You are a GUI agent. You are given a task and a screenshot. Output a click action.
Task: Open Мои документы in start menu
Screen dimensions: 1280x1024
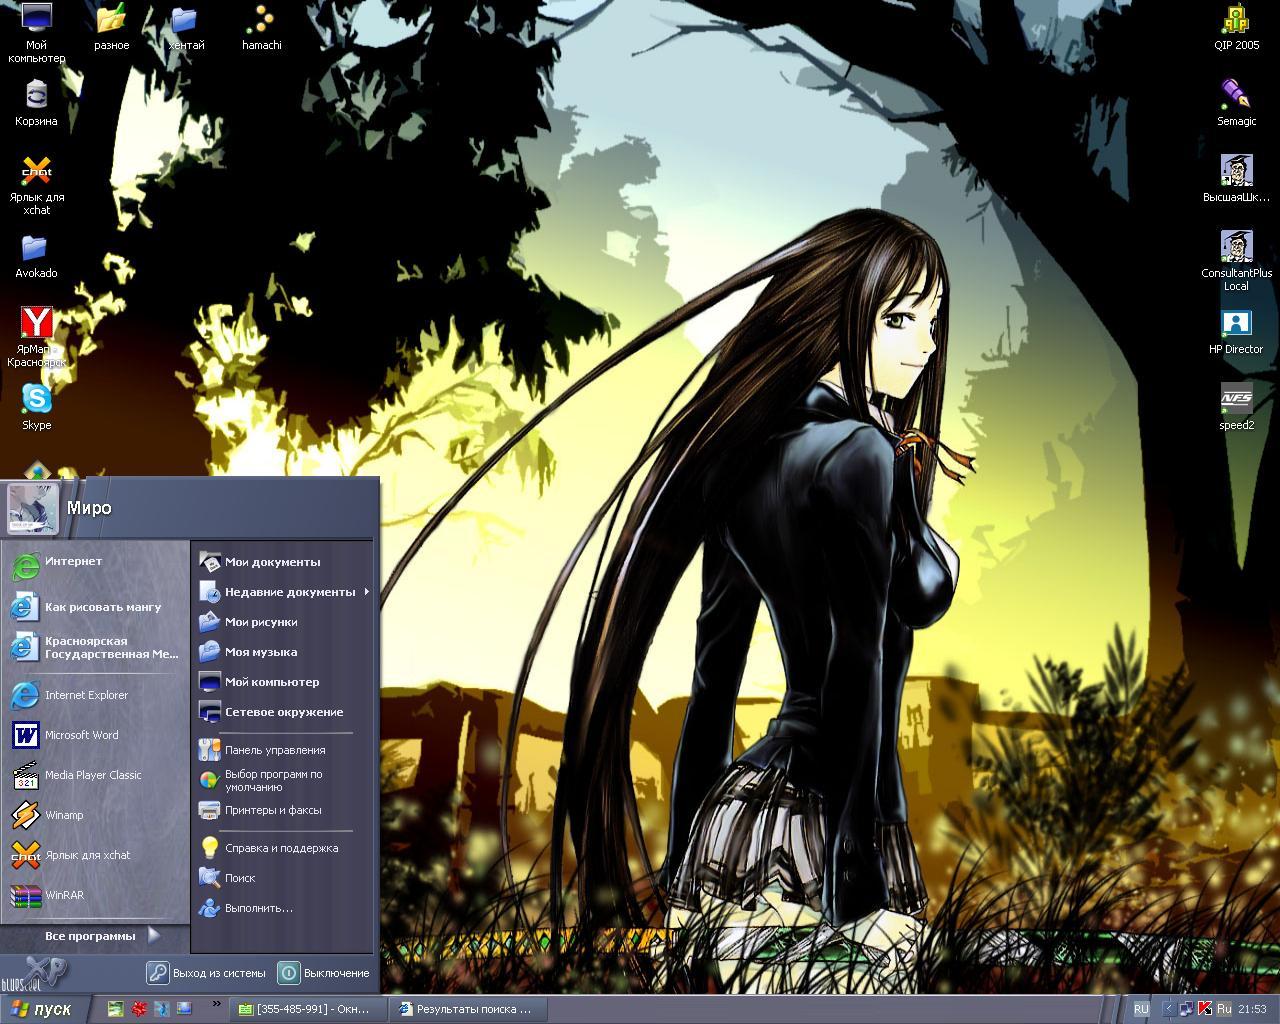click(x=284, y=562)
